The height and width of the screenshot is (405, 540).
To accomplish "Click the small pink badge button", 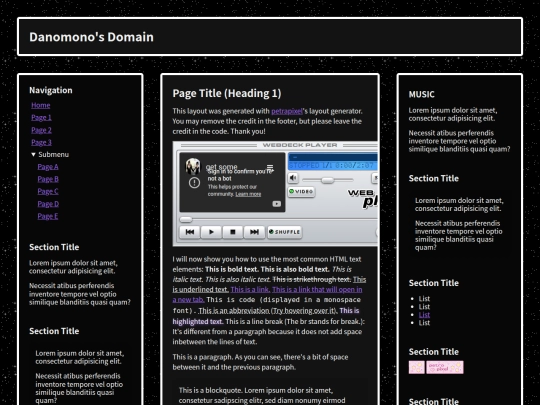I will 416,367.
